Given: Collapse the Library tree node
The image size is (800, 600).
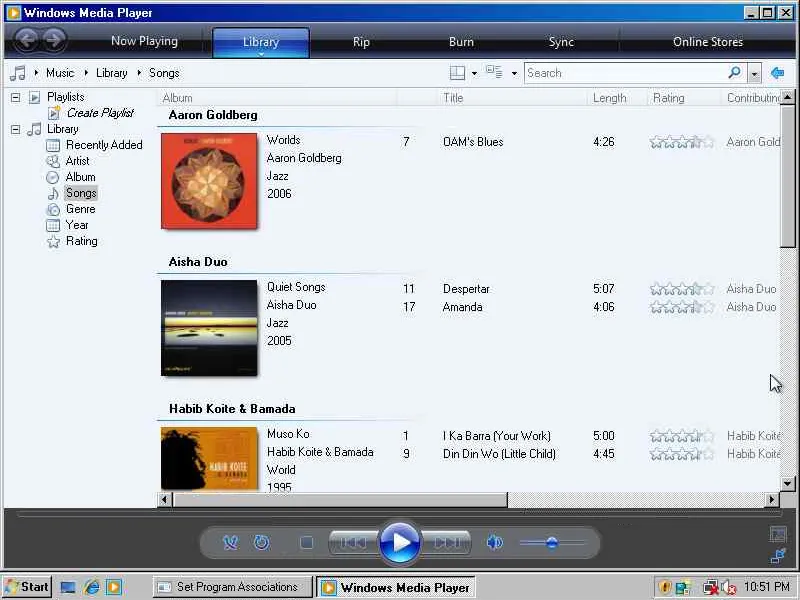Looking at the screenshot, I should click(x=15, y=129).
